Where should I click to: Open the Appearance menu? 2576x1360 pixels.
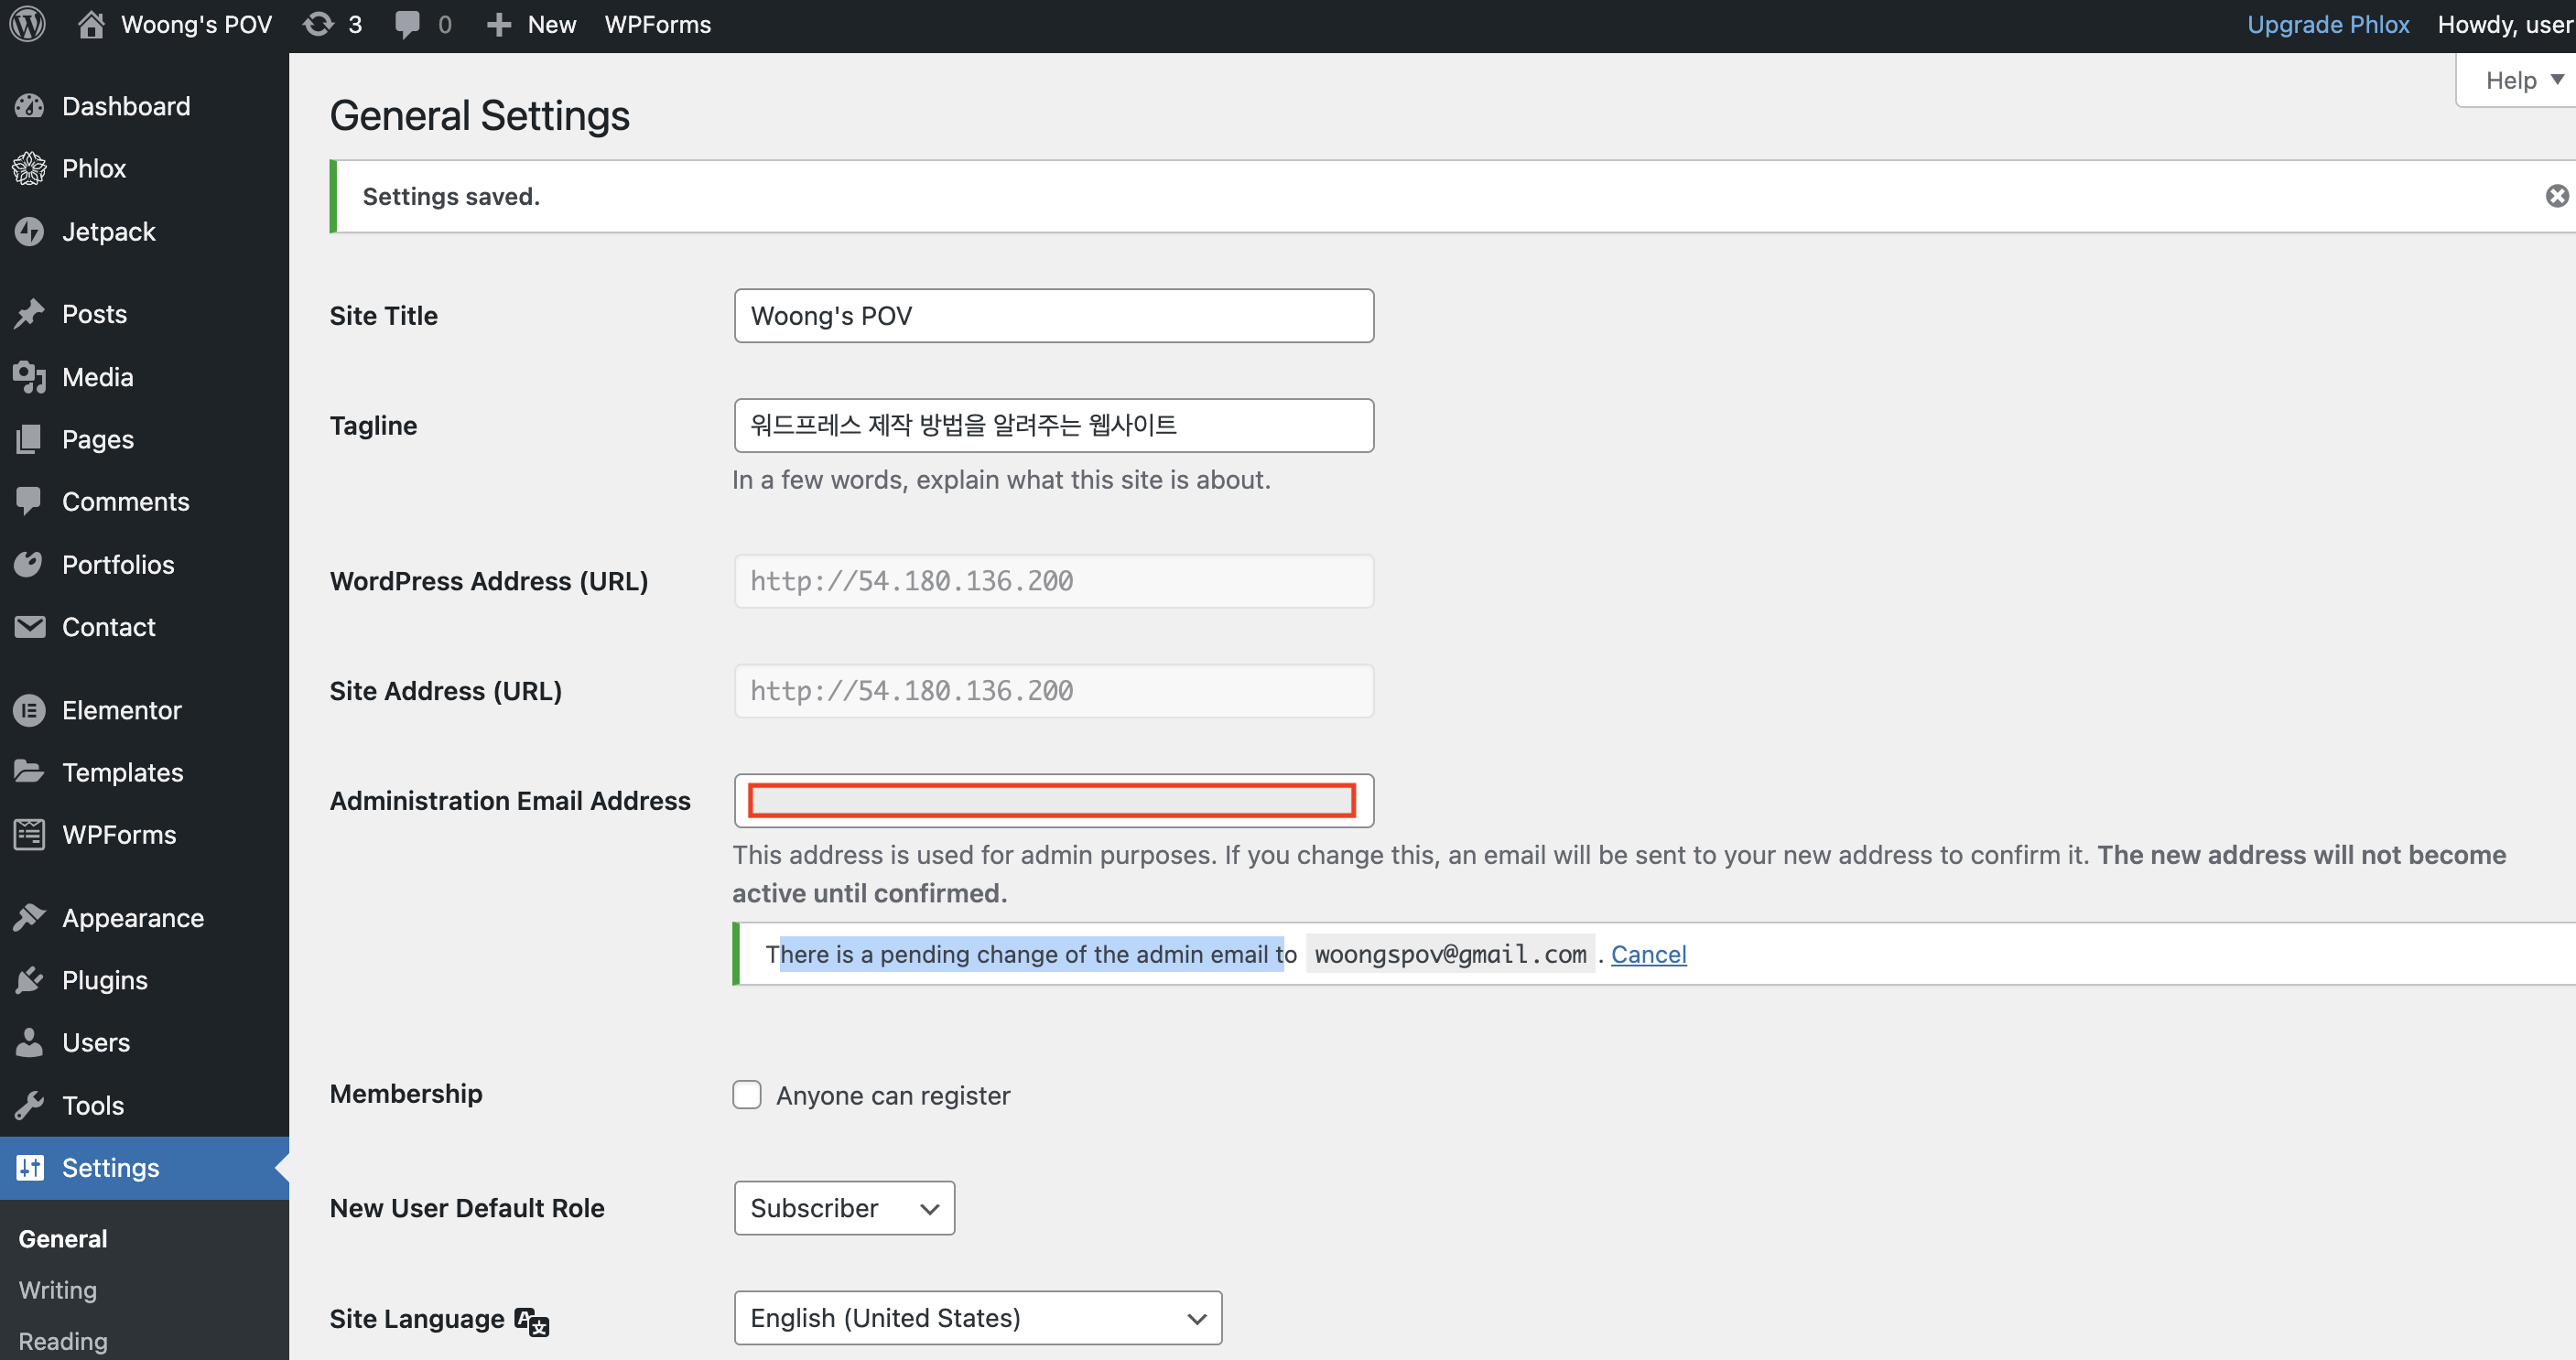click(x=132, y=918)
